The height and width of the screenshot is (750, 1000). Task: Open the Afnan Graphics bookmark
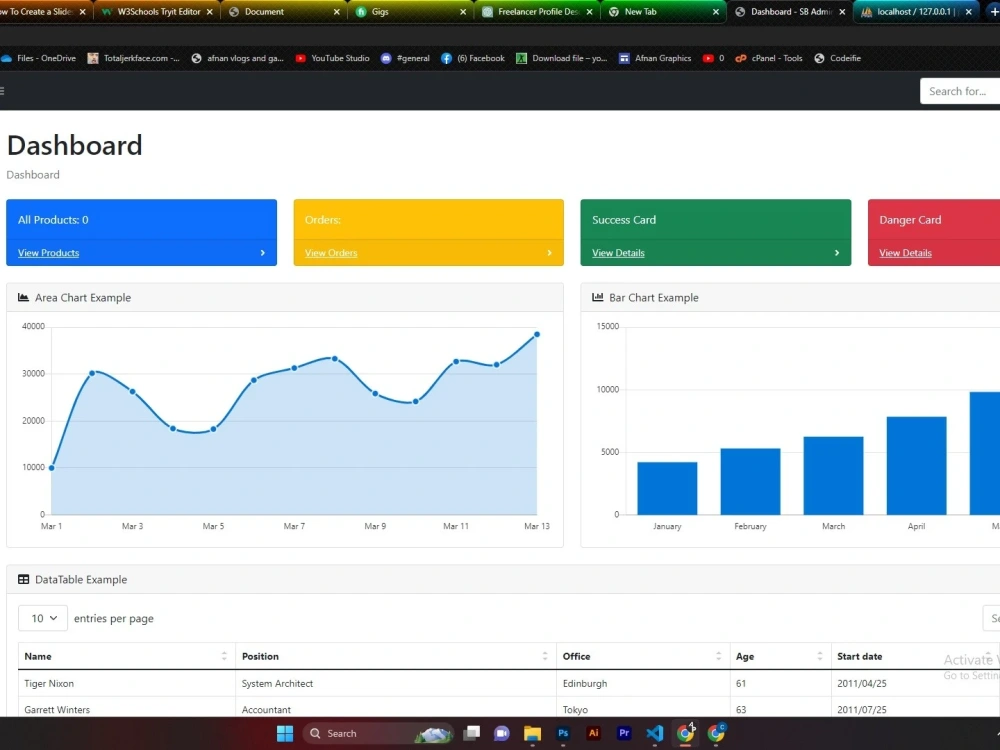click(655, 58)
